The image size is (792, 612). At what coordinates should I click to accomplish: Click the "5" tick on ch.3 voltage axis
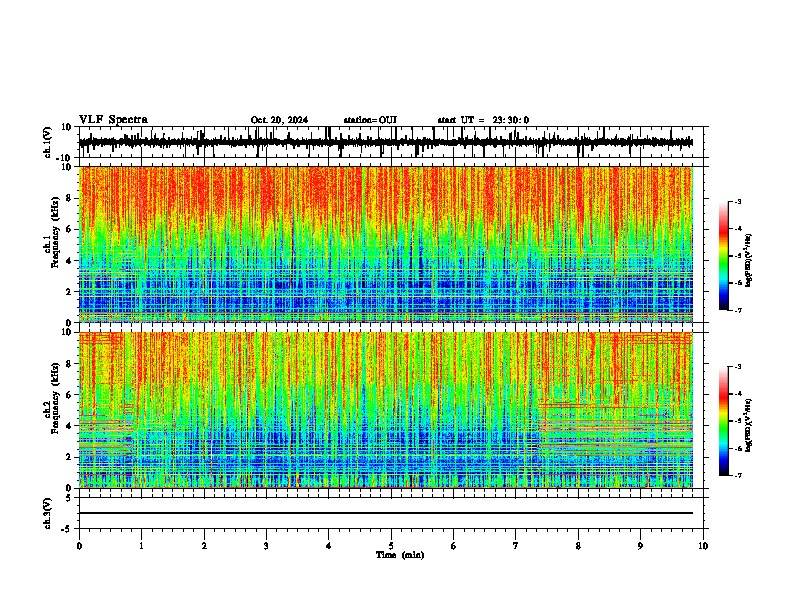70,498
